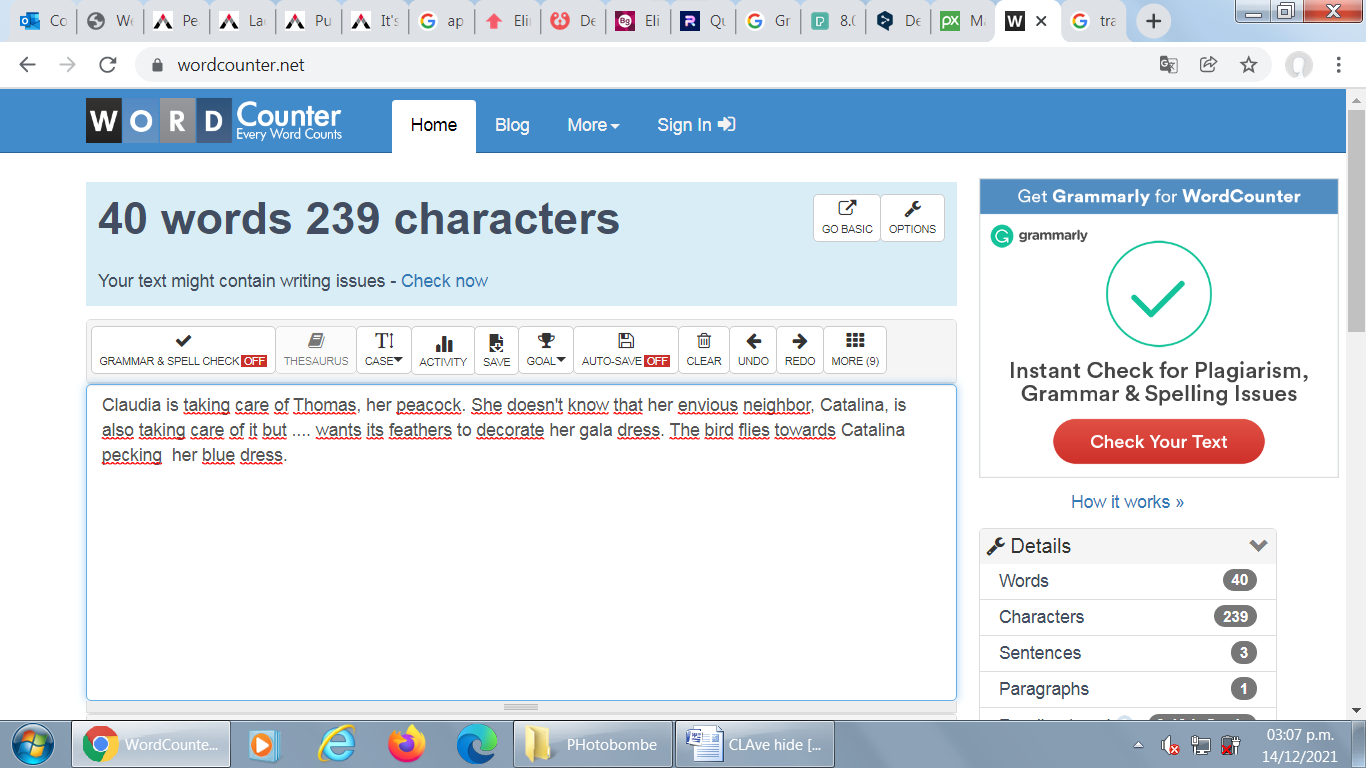Image resolution: width=1366 pixels, height=768 pixels.
Task: Open the Blog page
Action: (512, 126)
